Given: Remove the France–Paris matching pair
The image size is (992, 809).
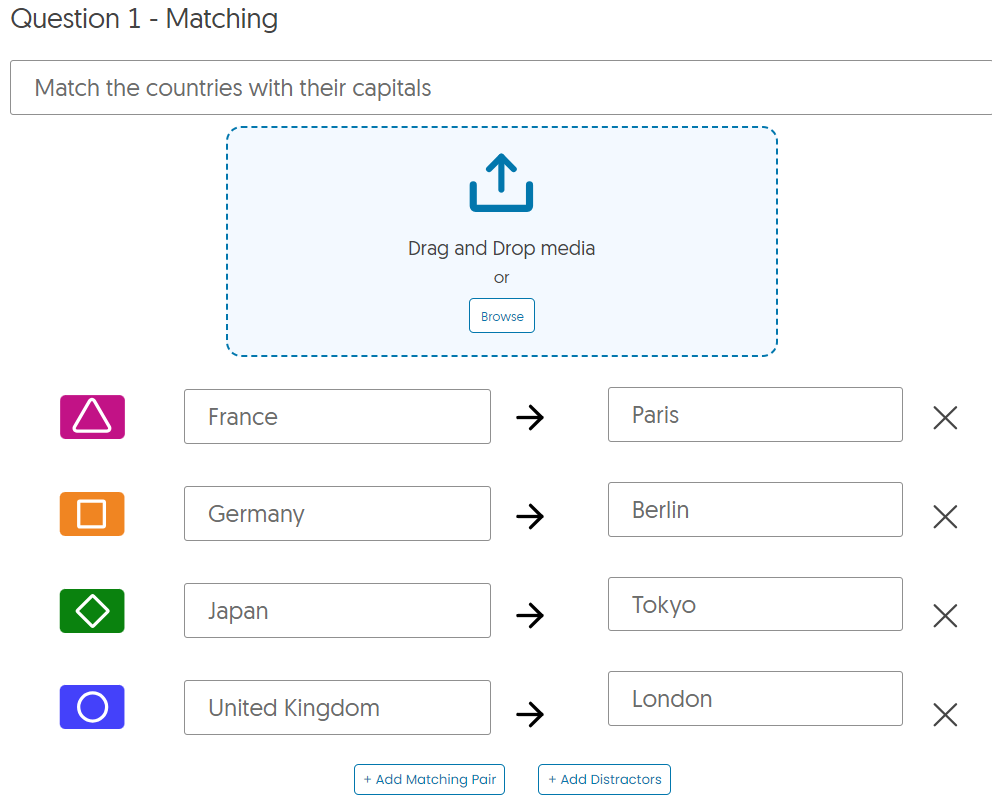Looking at the screenshot, I should 945,417.
